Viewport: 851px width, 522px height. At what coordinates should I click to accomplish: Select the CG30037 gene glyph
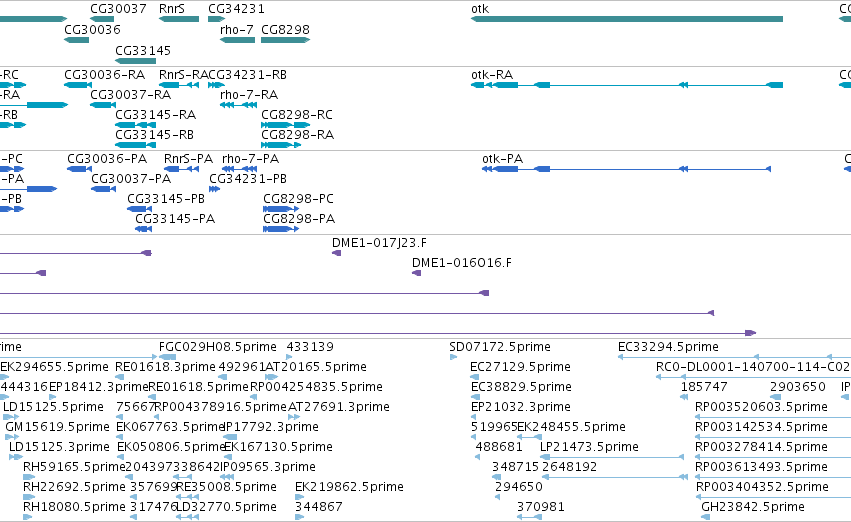[x=102, y=19]
